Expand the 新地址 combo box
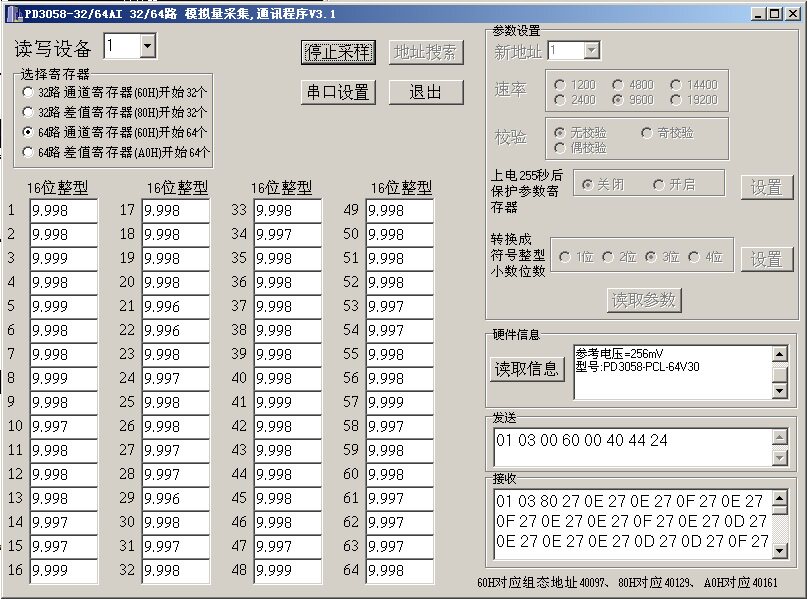 591,50
